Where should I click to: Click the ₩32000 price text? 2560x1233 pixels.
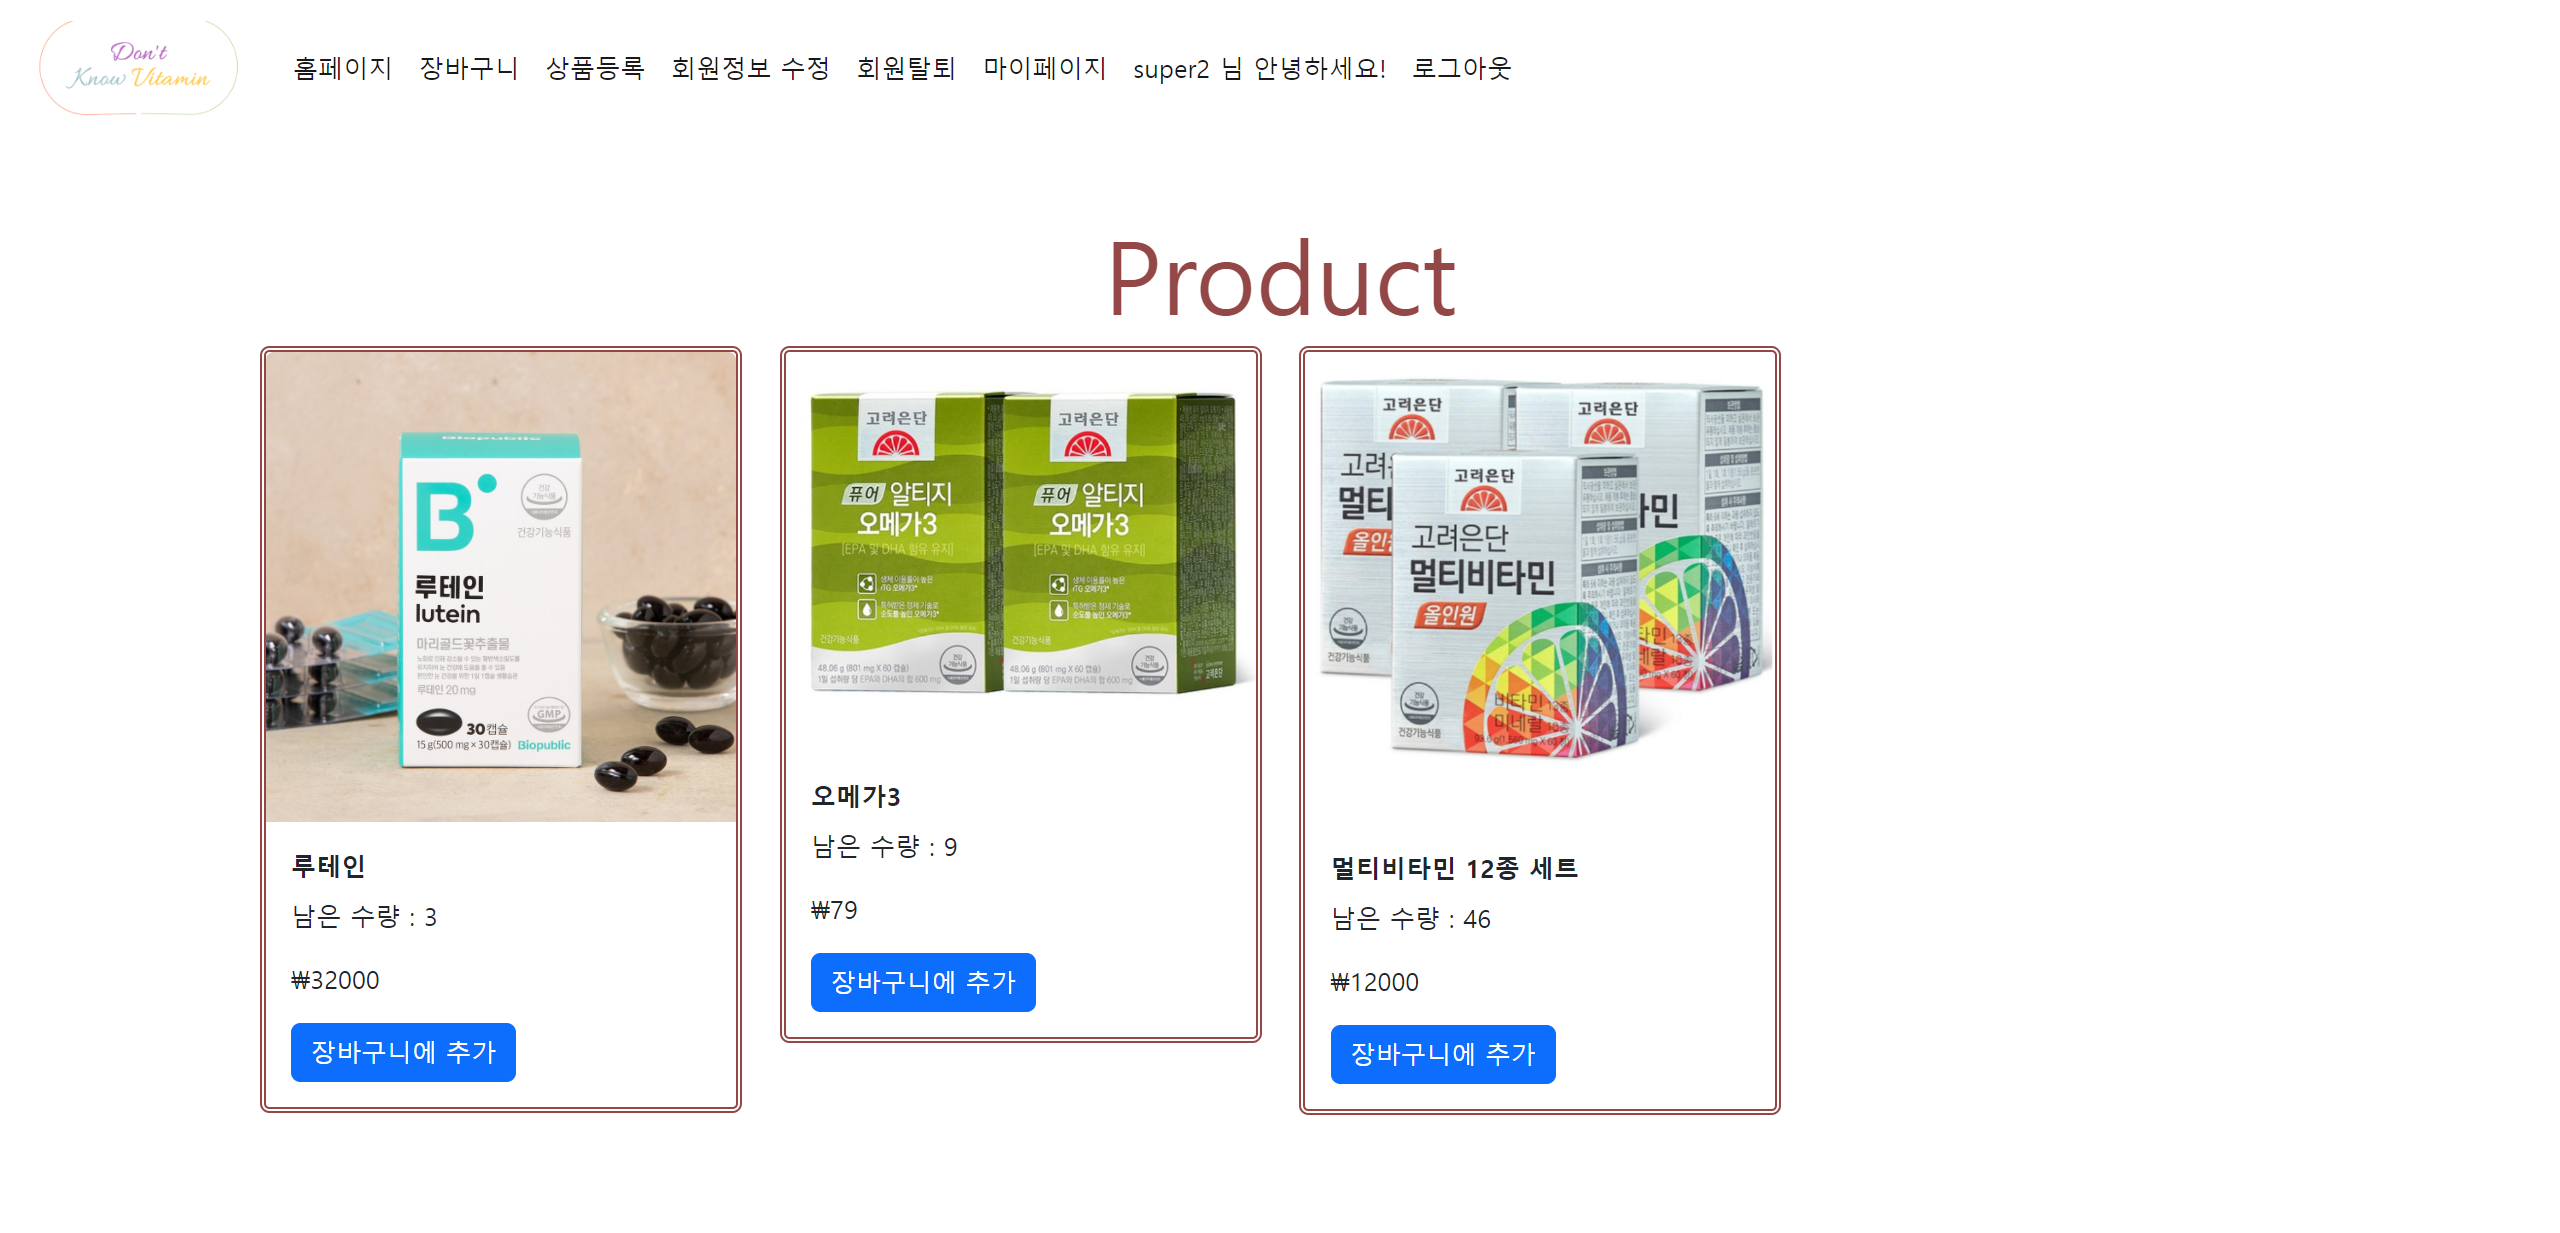335,980
